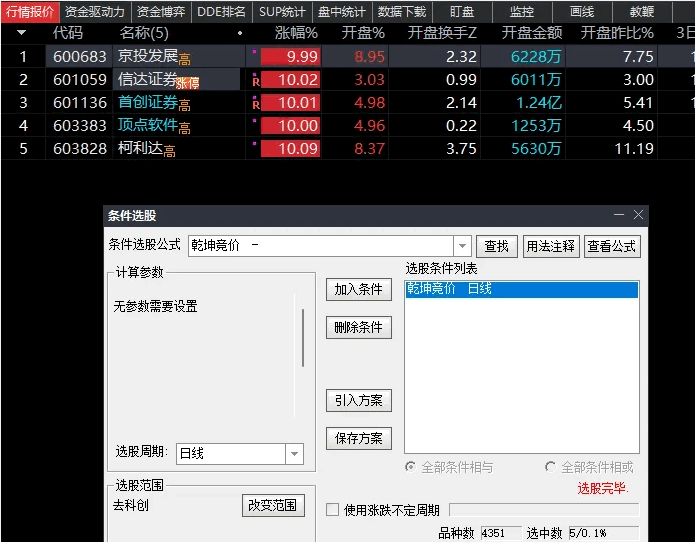Click the 涨停 tag on 信达证券
The height and width of the screenshot is (542, 695).
pos(187,83)
